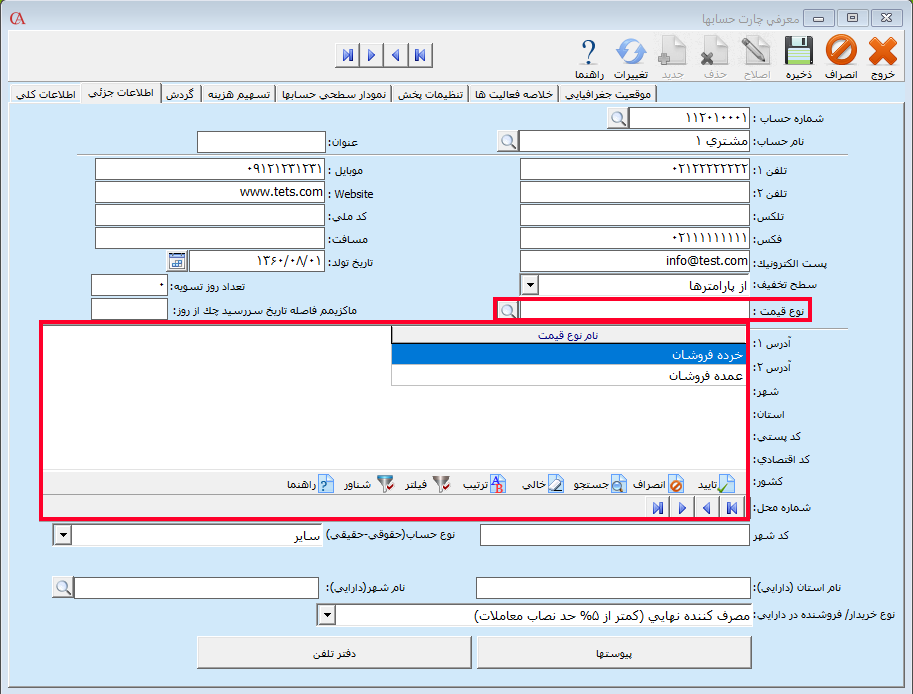
Task: Open the سطح تخفیف dropdown
Action: [x=530, y=284]
